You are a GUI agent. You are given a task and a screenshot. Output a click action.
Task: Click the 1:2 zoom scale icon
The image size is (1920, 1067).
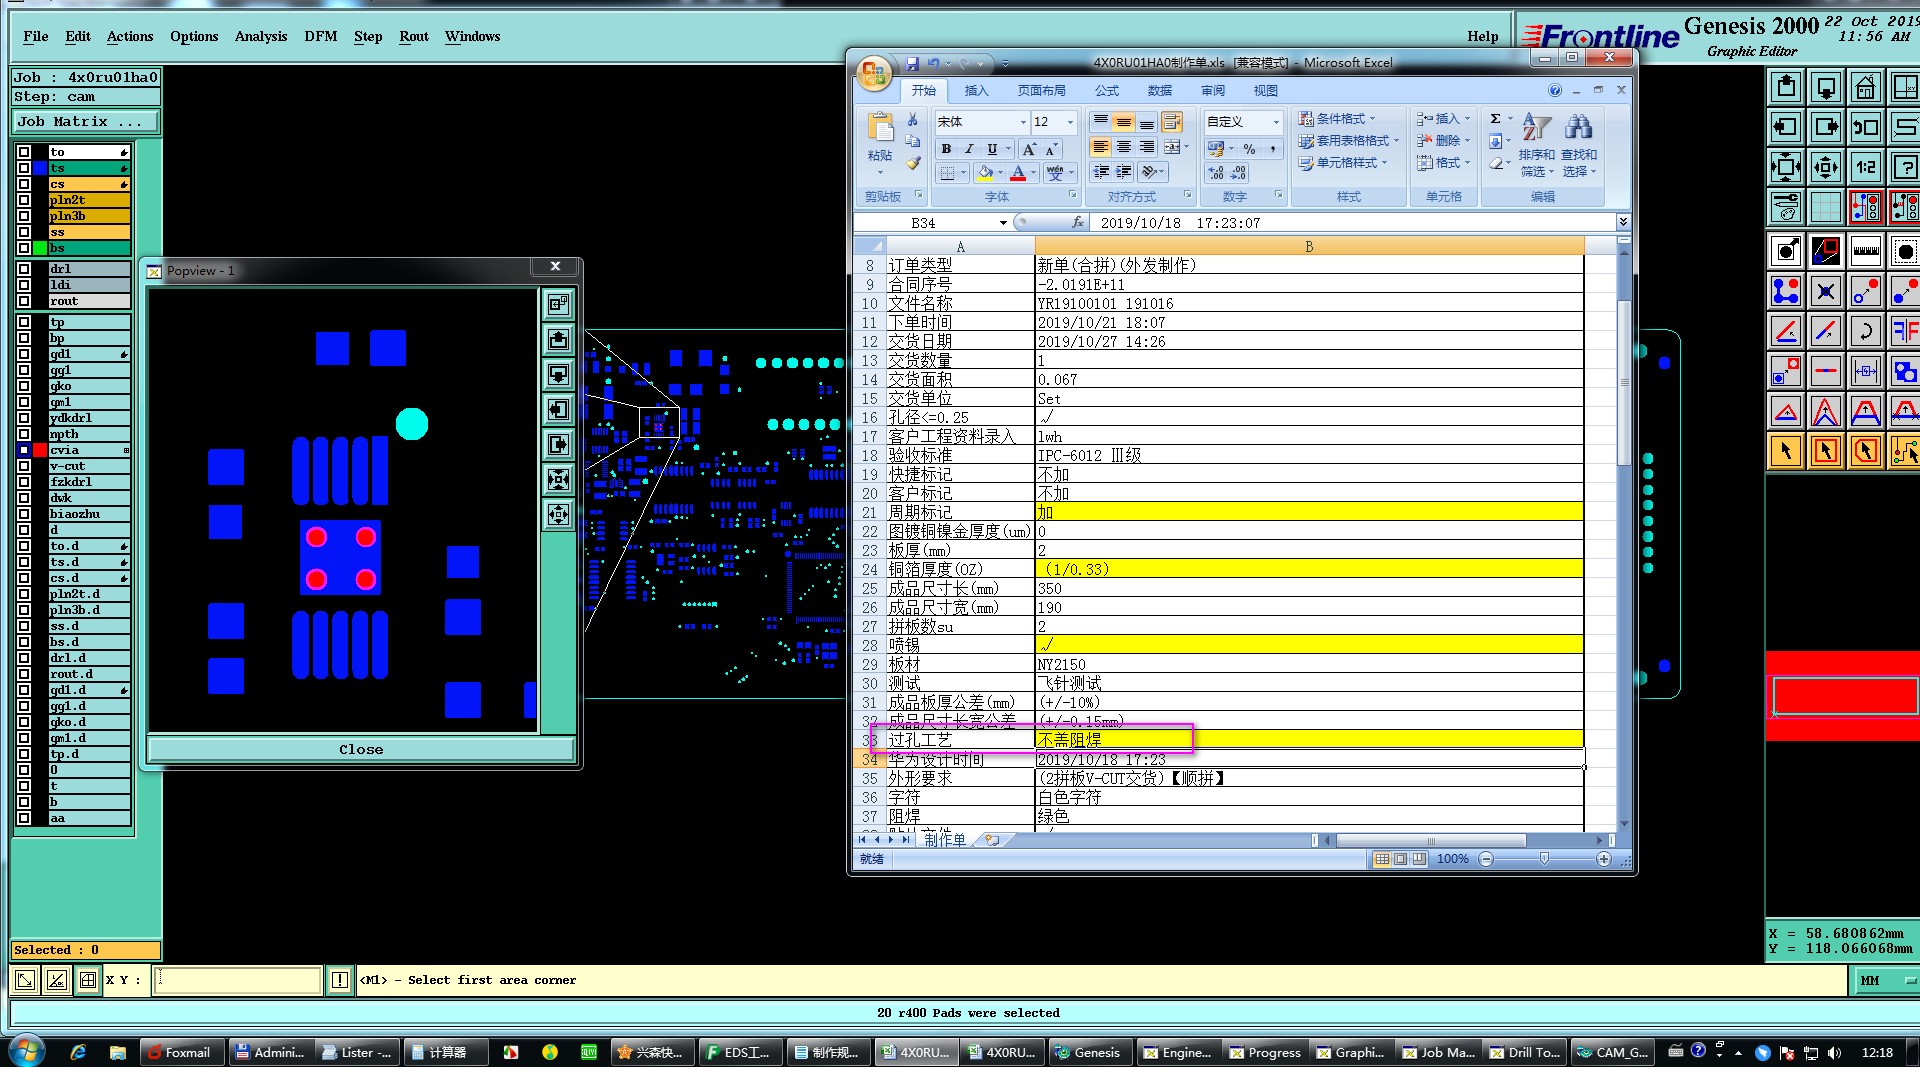click(1865, 168)
